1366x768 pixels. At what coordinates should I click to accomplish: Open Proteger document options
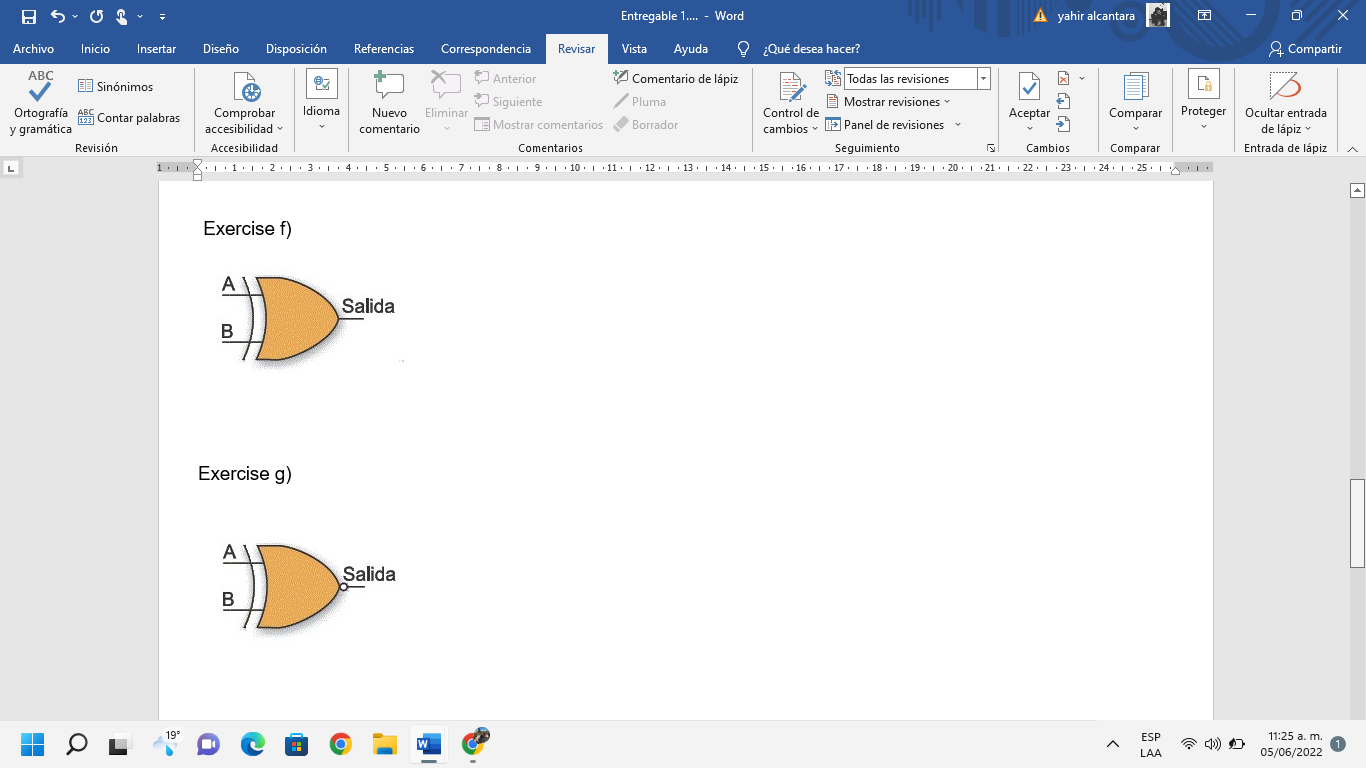[x=1203, y=100]
